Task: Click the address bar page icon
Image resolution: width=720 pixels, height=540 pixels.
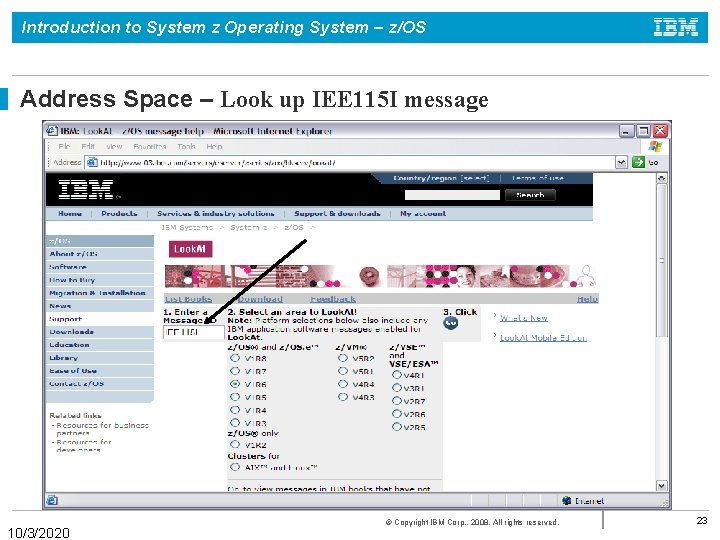Action: click(92, 163)
